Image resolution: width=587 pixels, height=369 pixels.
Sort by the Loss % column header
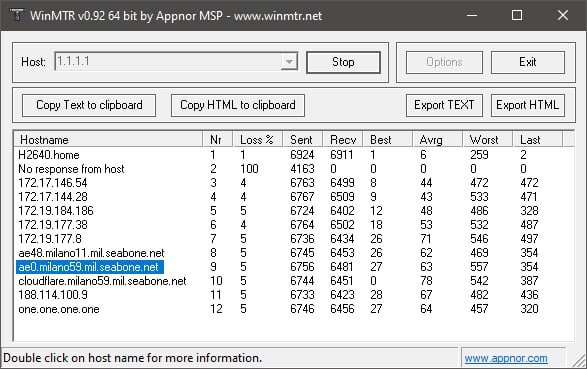tap(258, 140)
